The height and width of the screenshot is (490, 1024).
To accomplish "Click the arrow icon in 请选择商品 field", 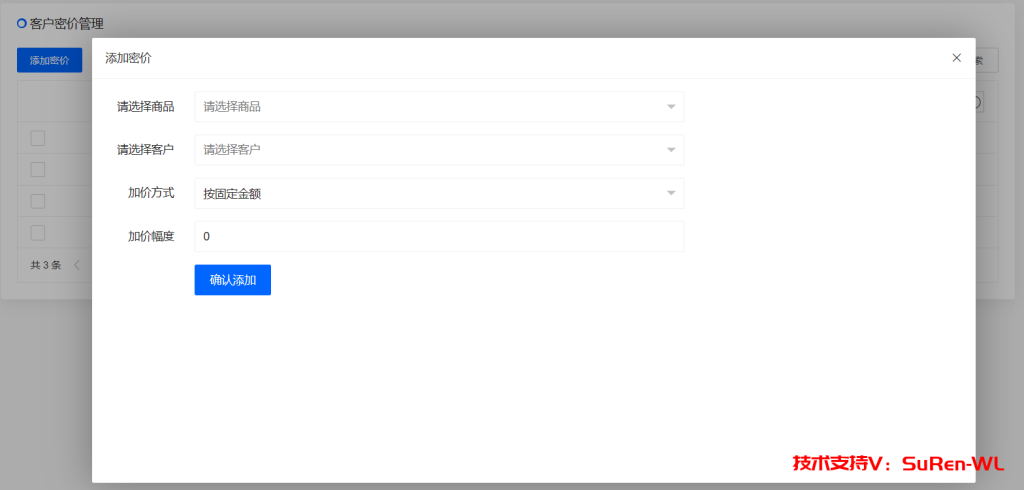I will [671, 106].
